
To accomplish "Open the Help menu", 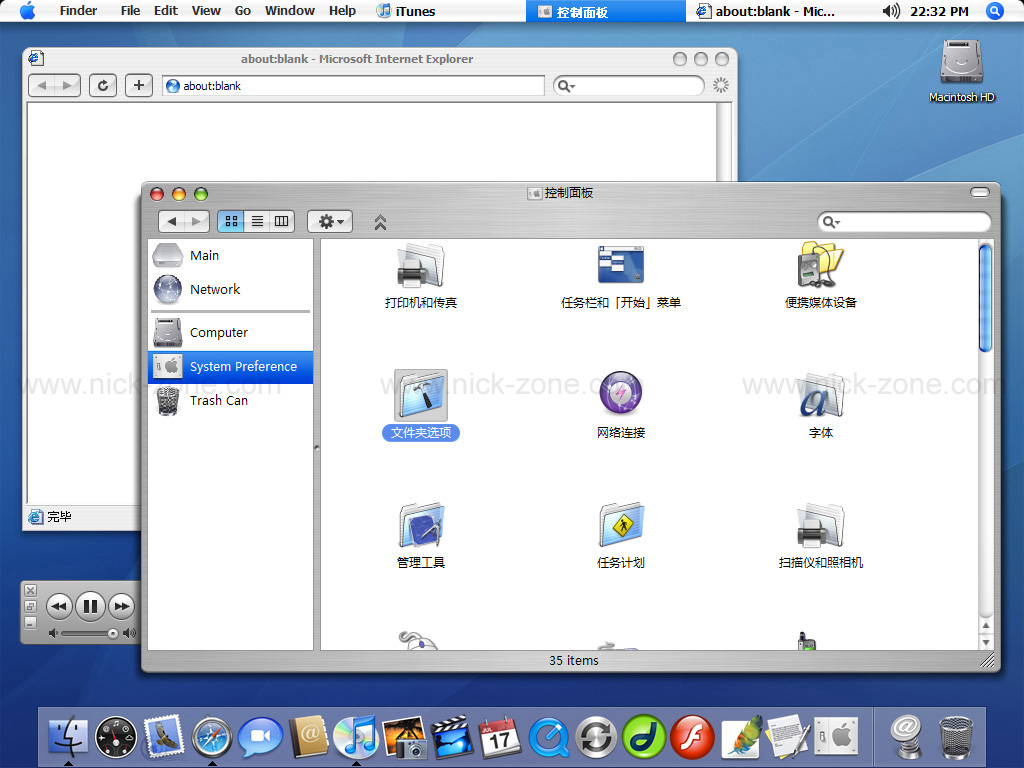I will point(342,11).
